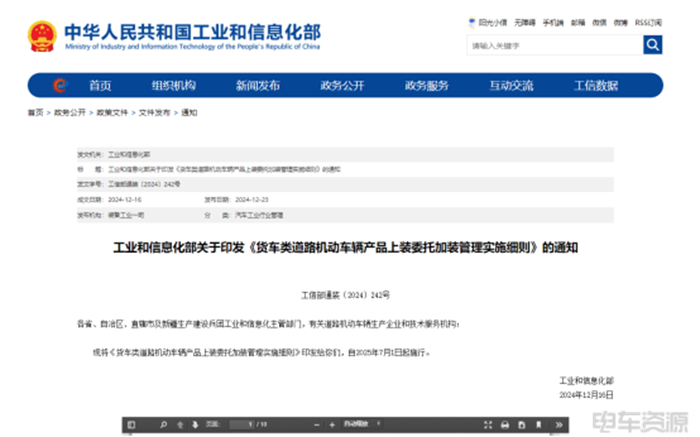Go to 政务公开 in the navigation bar
Image resolution: width=700 pixels, height=437 pixels.
(342, 86)
